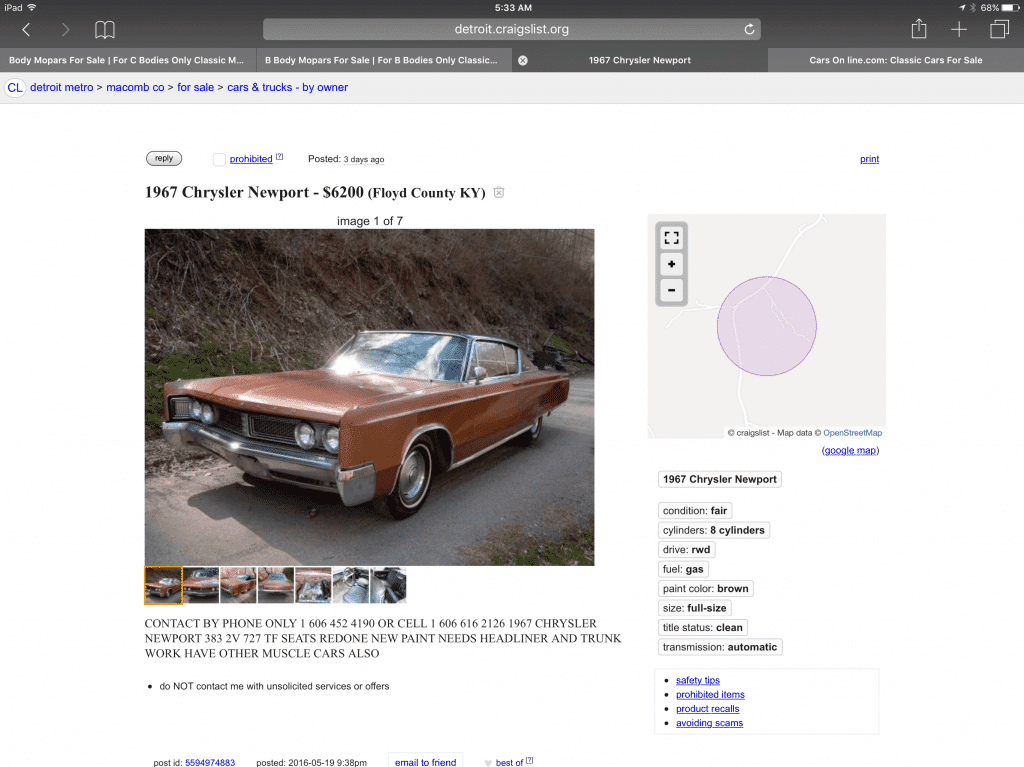Zoom in on the map
Viewport: 1024px width, 767px height.
click(x=671, y=264)
